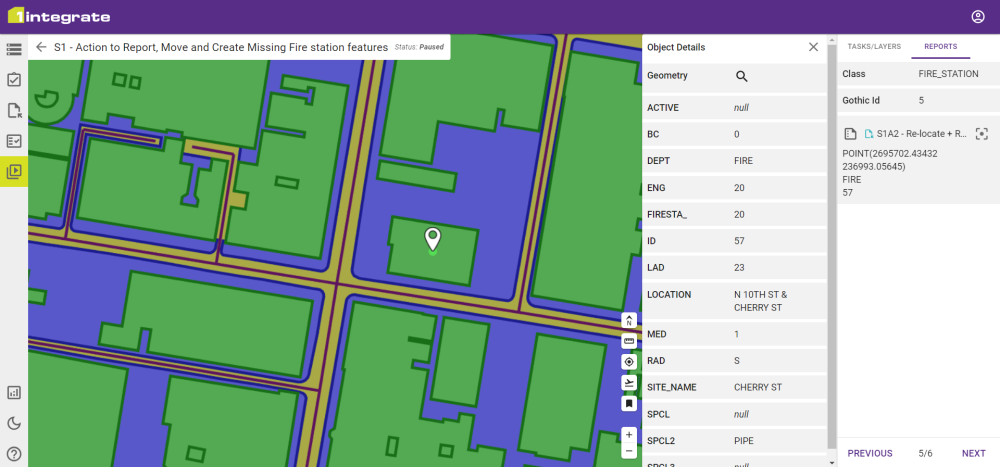Viewport: 1000px width, 467px height.
Task: Click the map fly-to plane icon
Action: 629,382
